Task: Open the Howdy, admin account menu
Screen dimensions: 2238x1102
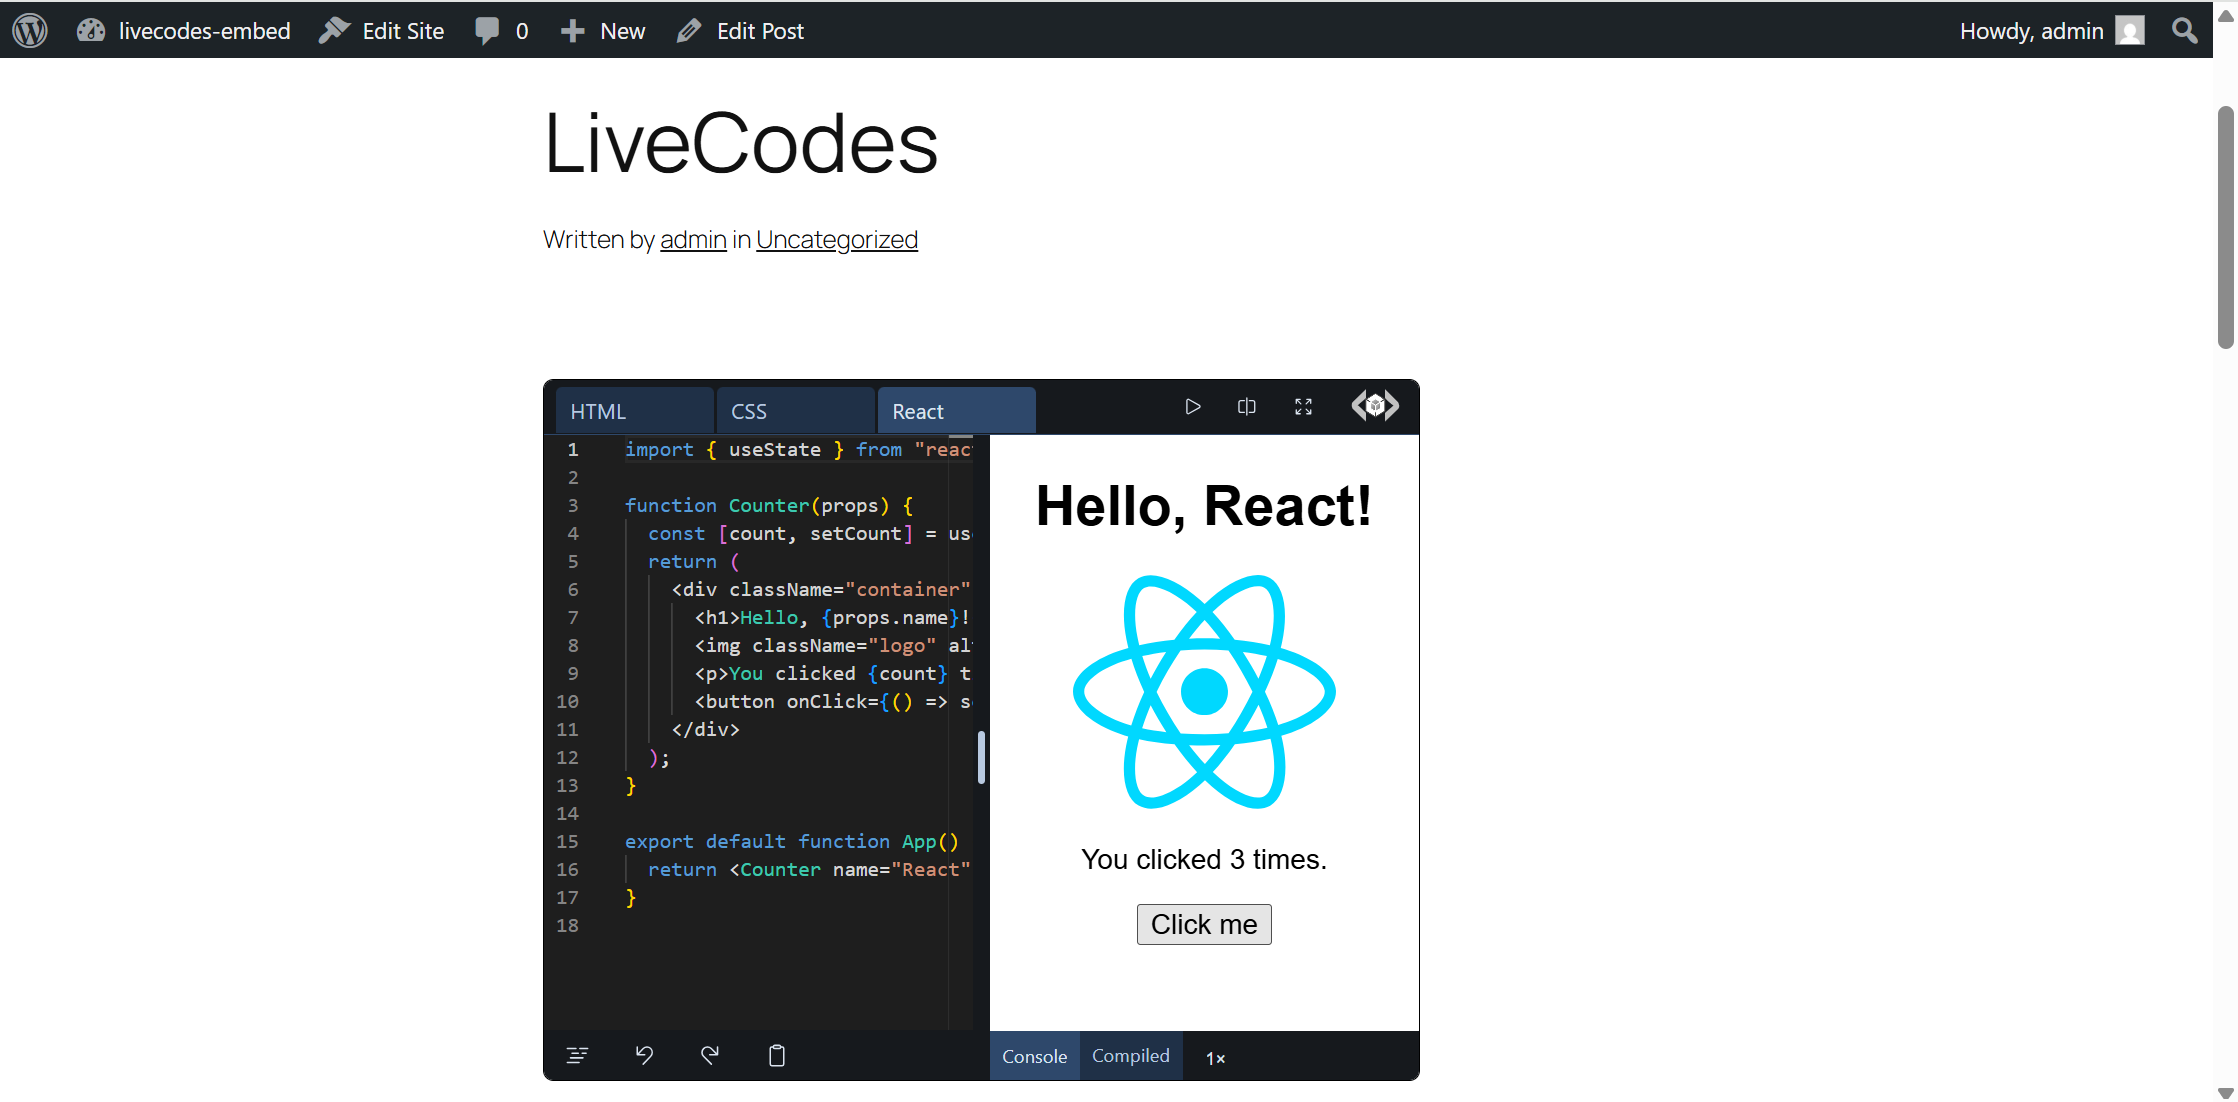Action: click(2051, 31)
